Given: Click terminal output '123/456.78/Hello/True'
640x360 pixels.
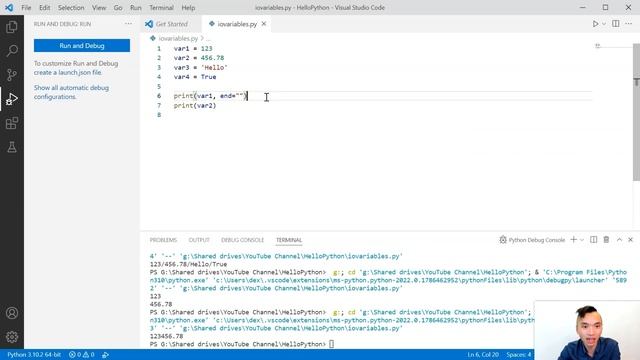Looking at the screenshot, I should 188,264.
